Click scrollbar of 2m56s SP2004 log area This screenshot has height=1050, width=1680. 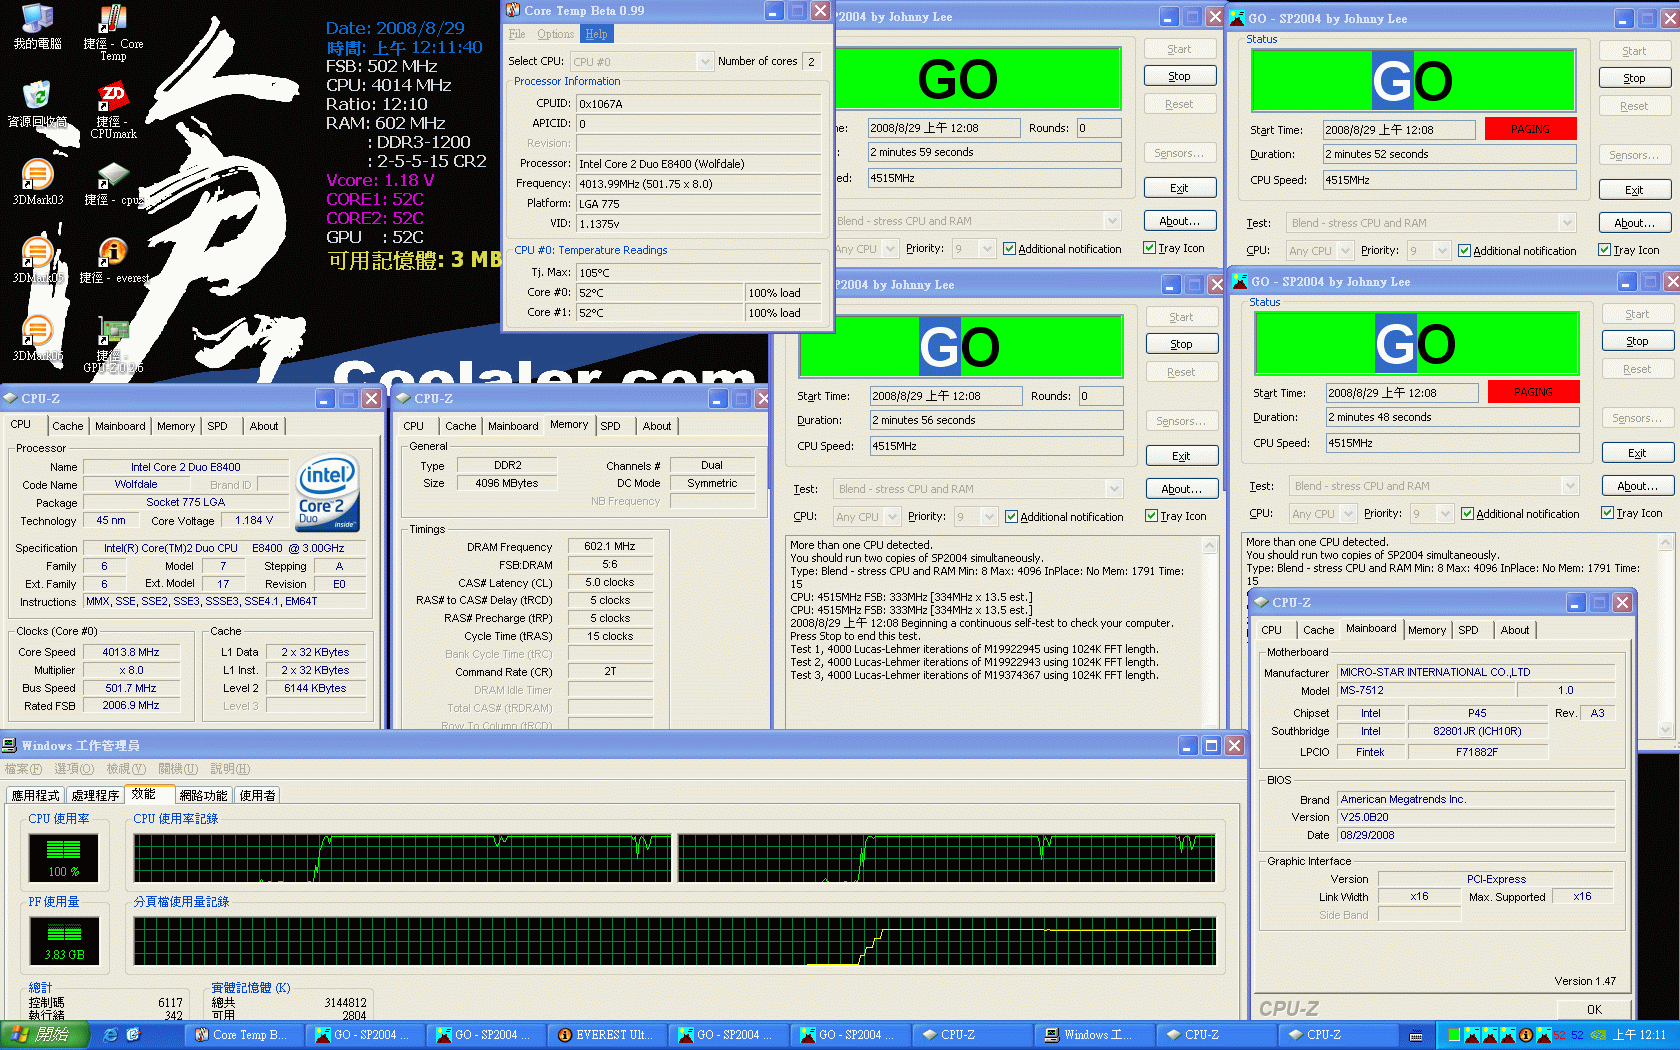point(1209,632)
